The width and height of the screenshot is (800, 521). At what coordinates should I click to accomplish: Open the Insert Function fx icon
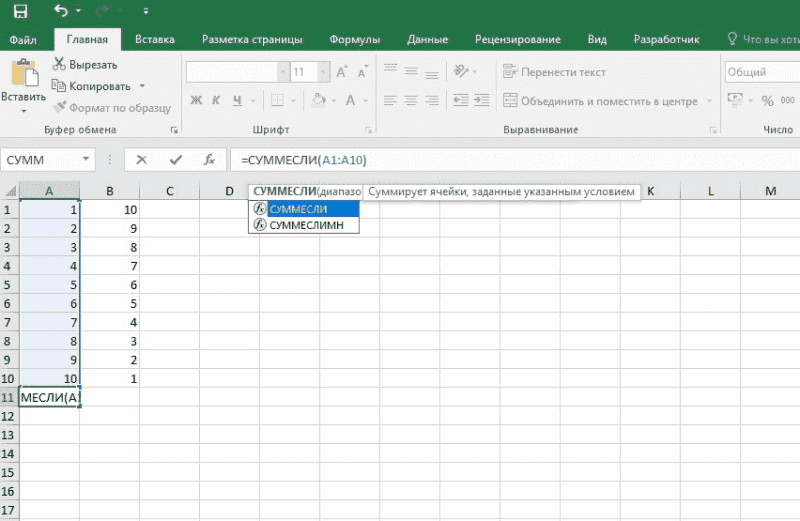(x=209, y=160)
